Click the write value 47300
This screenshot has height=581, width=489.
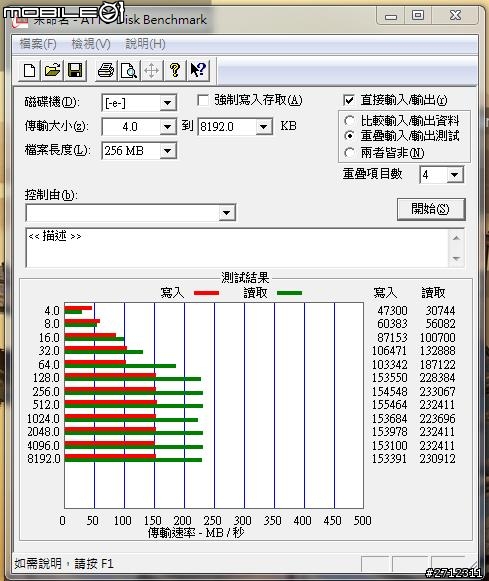[x=392, y=311]
